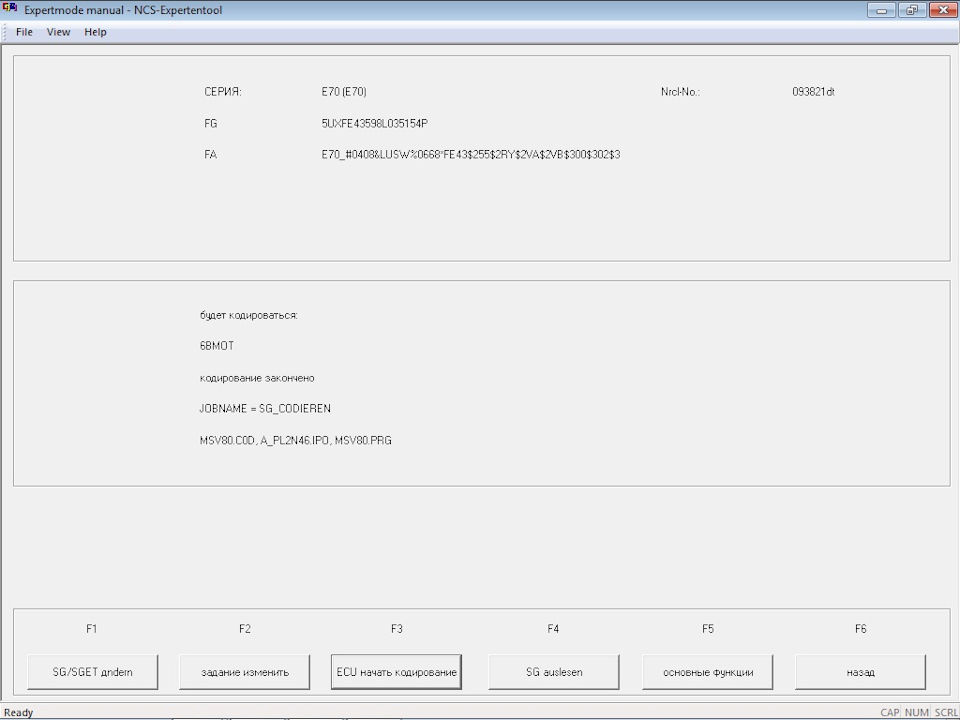
Task: Click JOBNAME = SG_CODIEREN line
Action: (265, 408)
